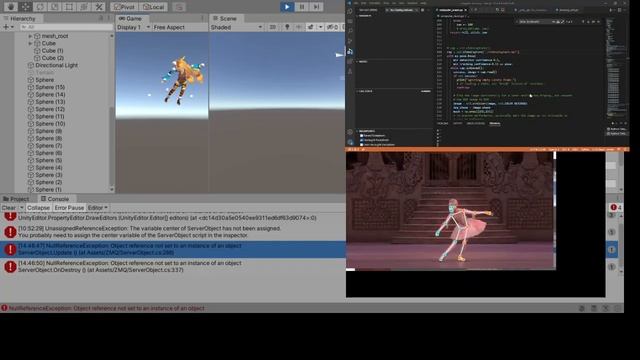Click the Play button in Unity
Viewport: 640px width, 360px height.
tap(287, 7)
